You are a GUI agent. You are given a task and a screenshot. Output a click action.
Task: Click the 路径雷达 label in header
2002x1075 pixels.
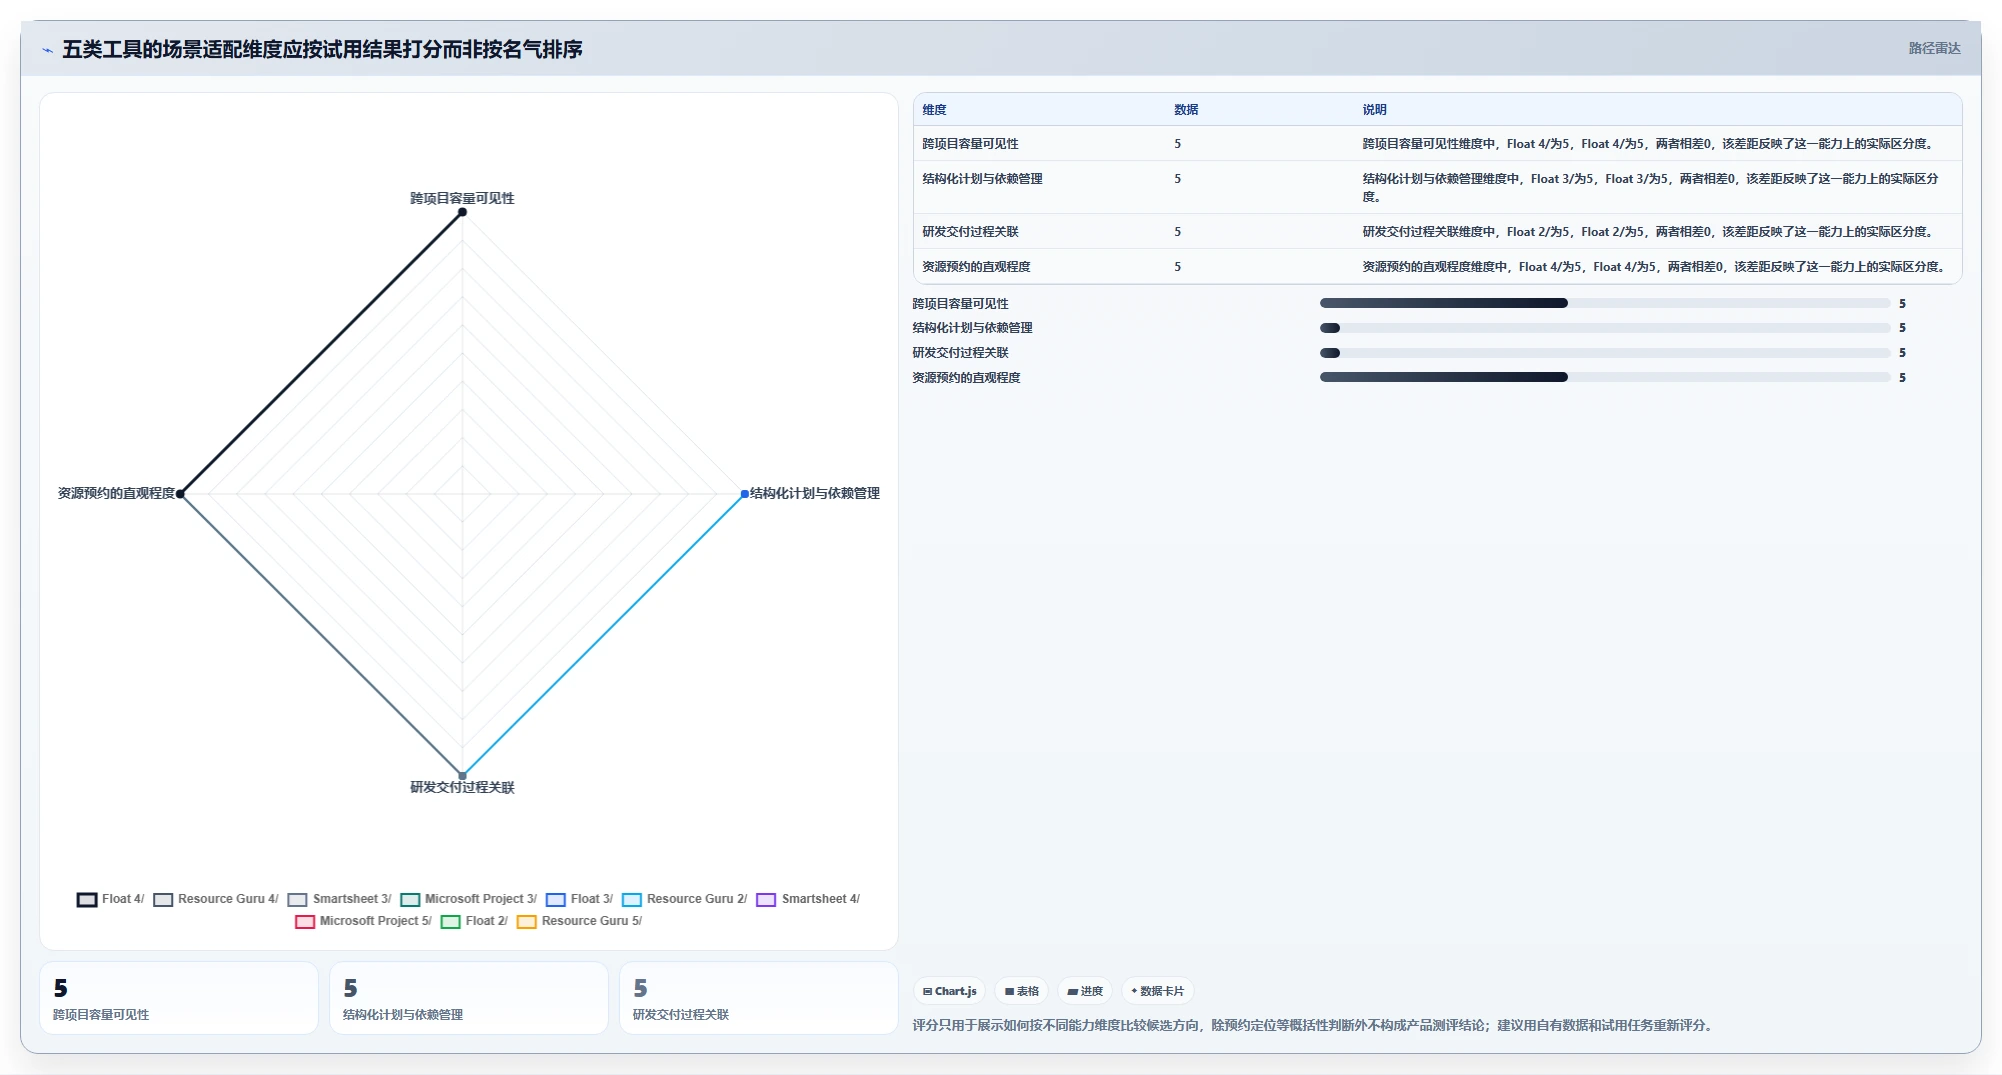pos(1934,48)
